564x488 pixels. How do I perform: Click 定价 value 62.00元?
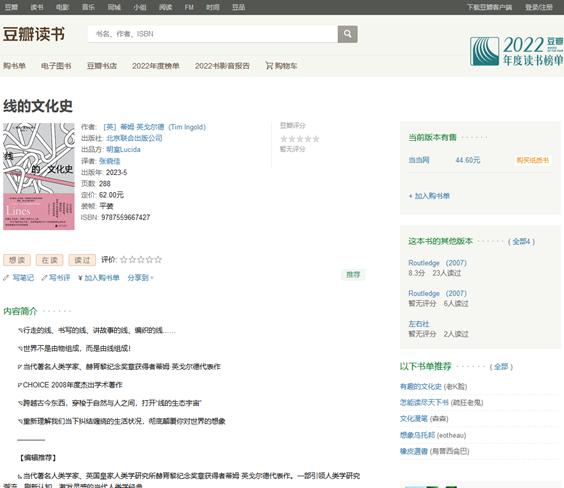tap(111, 195)
